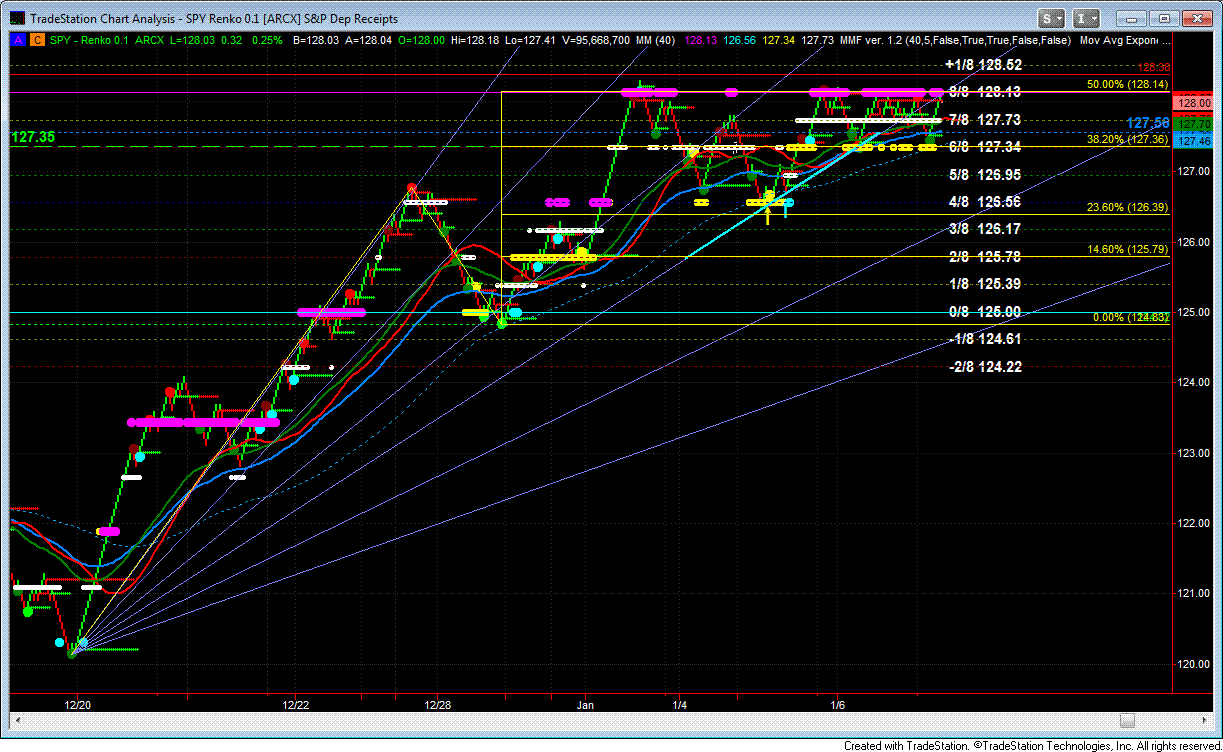Click the 12/22 date axis label

[x=296, y=705]
